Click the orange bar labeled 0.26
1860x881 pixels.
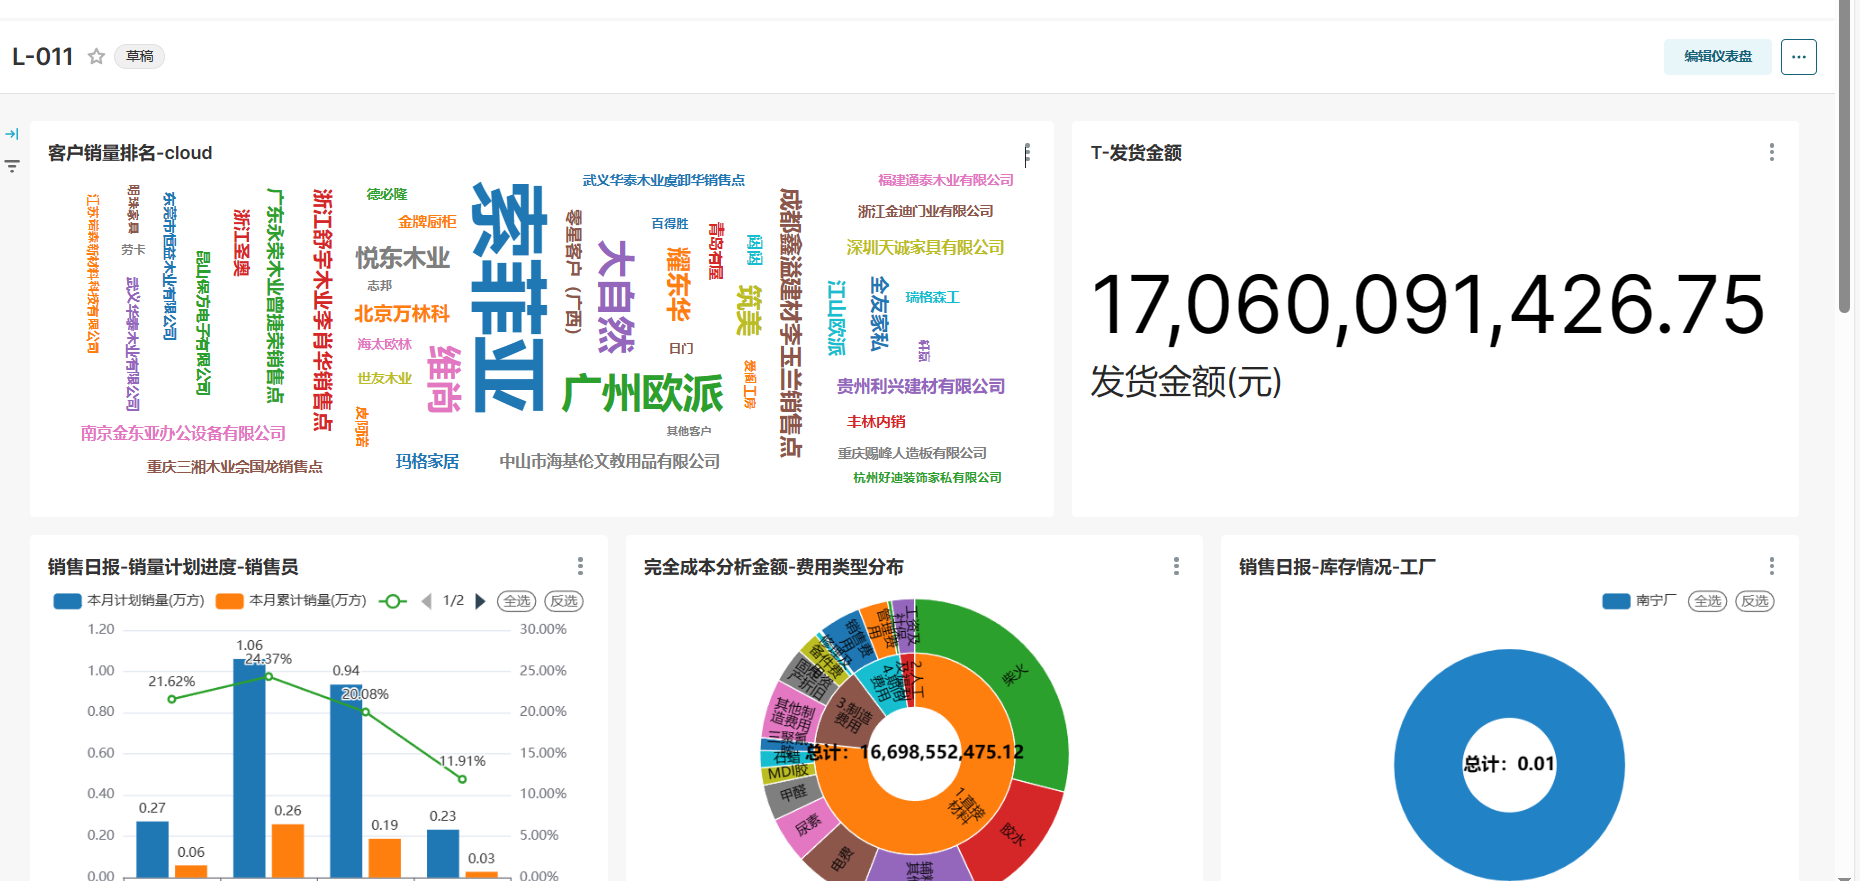click(288, 851)
